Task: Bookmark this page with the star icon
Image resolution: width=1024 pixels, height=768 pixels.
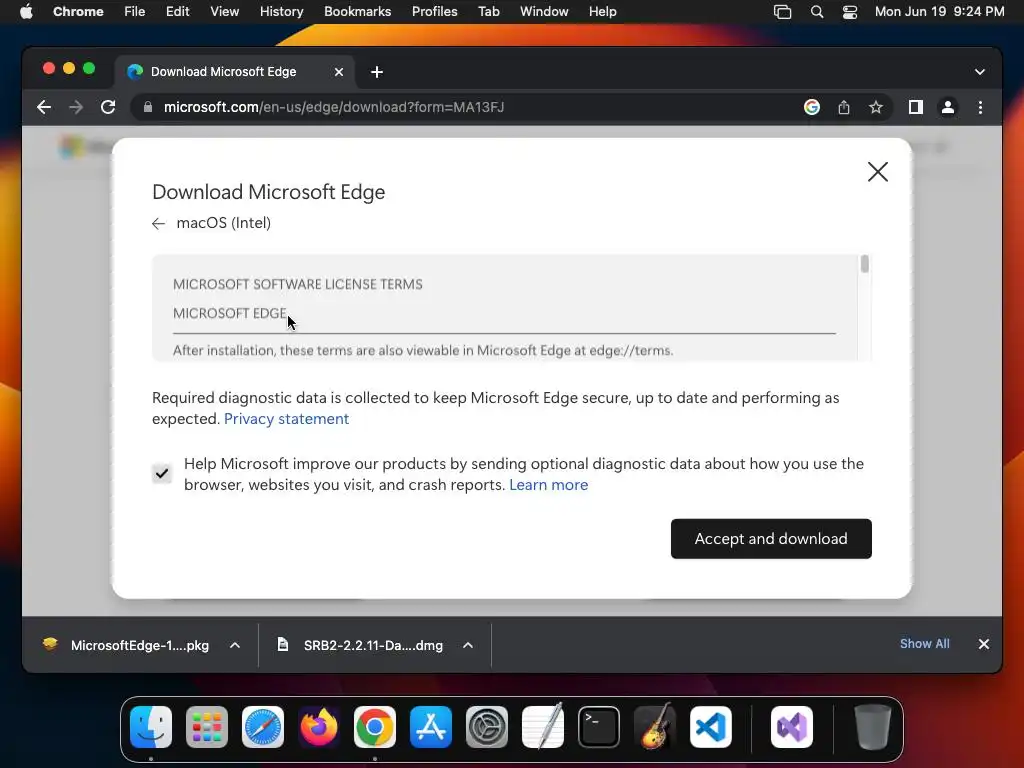Action: (876, 107)
